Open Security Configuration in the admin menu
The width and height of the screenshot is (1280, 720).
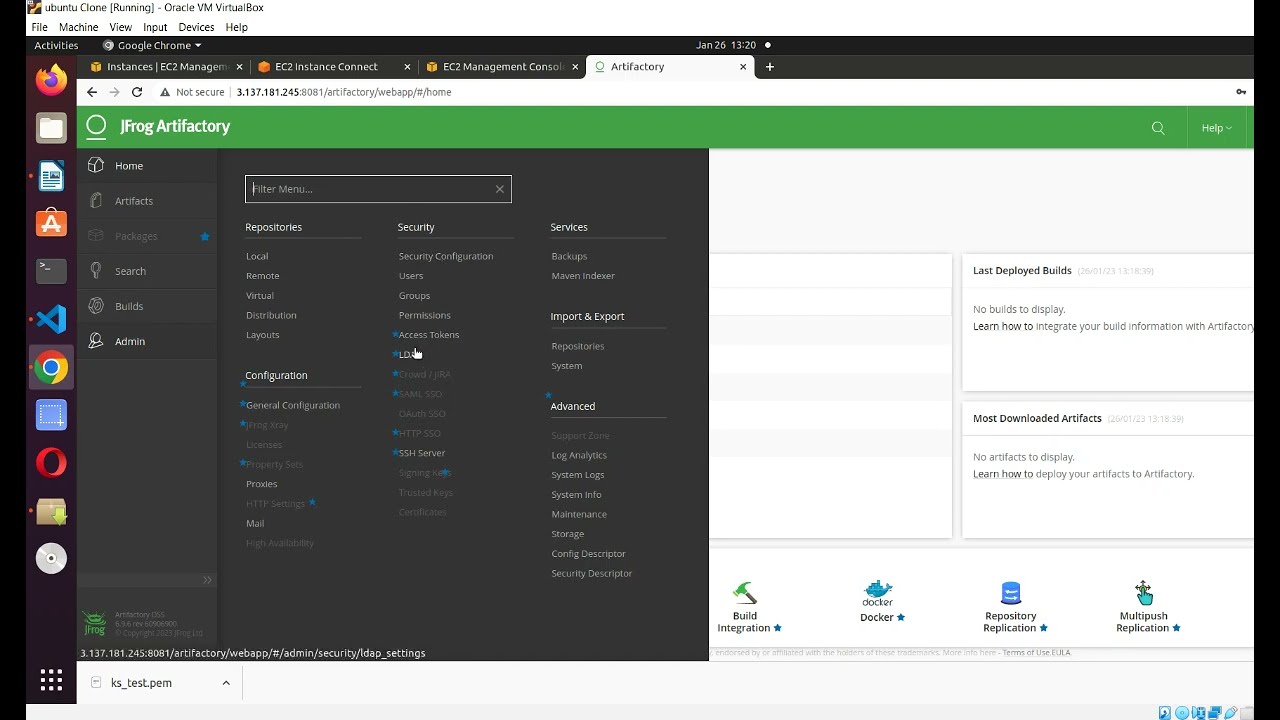[446, 256]
